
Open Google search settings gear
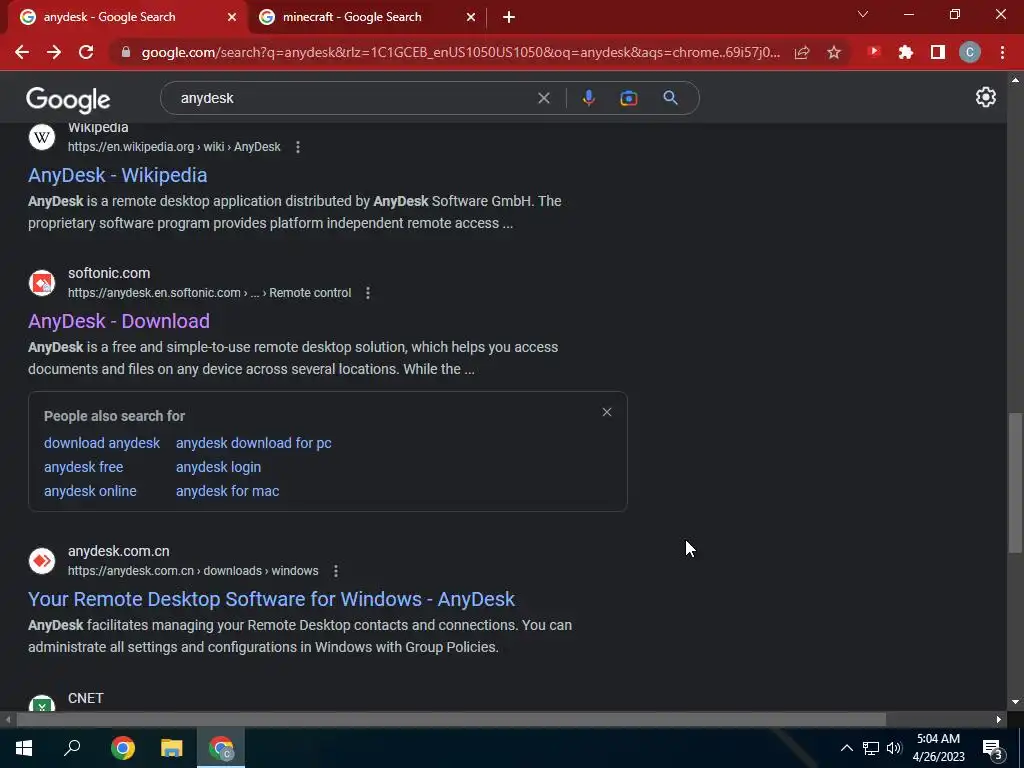click(x=985, y=97)
